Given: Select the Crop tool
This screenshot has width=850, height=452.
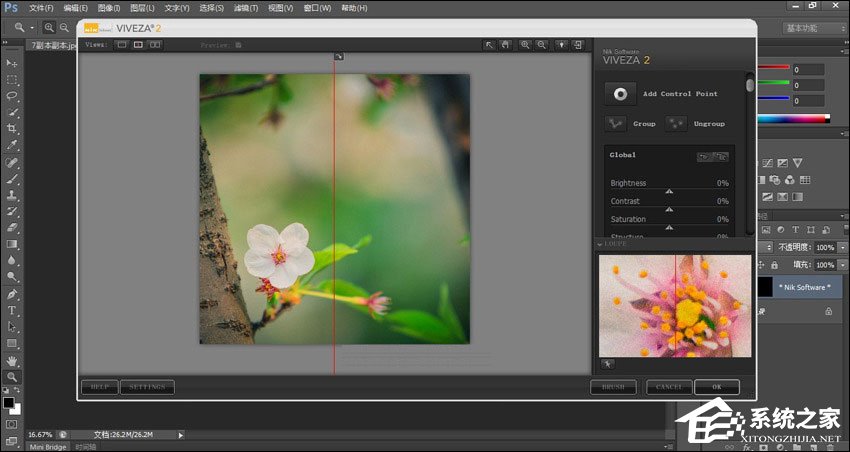Looking at the screenshot, I should [12, 129].
